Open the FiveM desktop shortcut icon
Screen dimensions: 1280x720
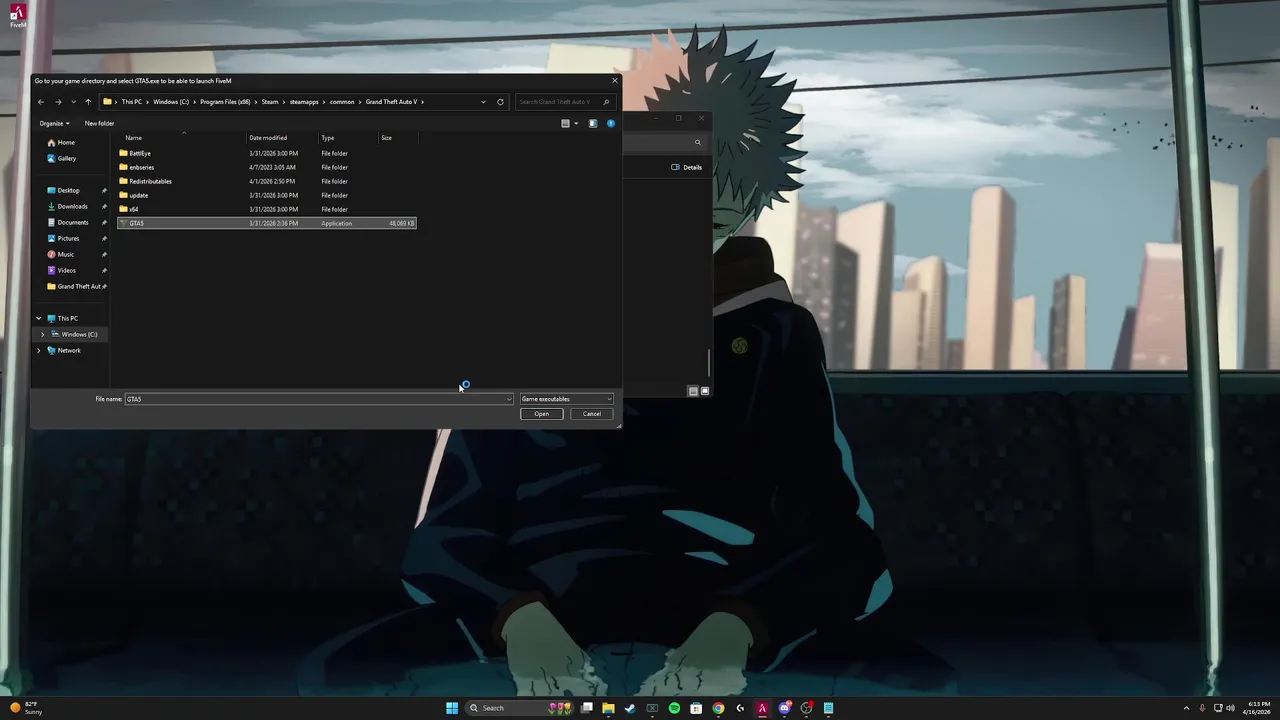(x=17, y=15)
